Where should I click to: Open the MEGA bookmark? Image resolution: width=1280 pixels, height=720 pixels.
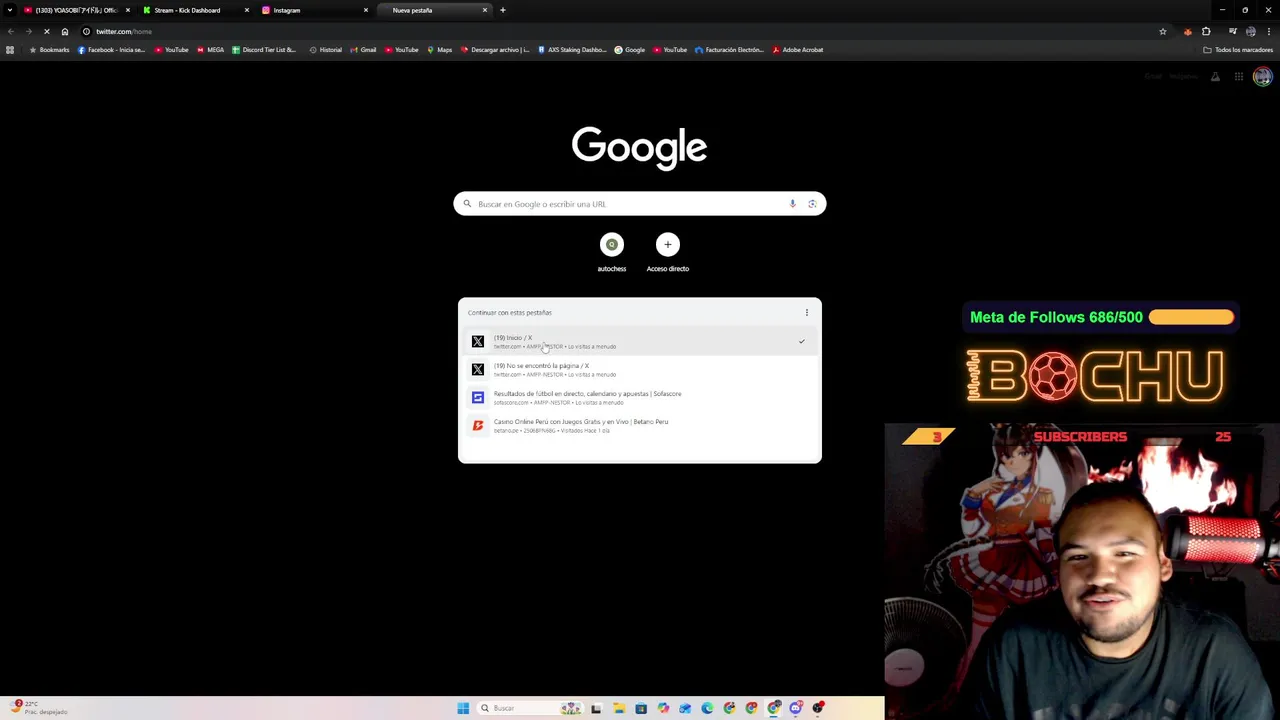[x=210, y=50]
